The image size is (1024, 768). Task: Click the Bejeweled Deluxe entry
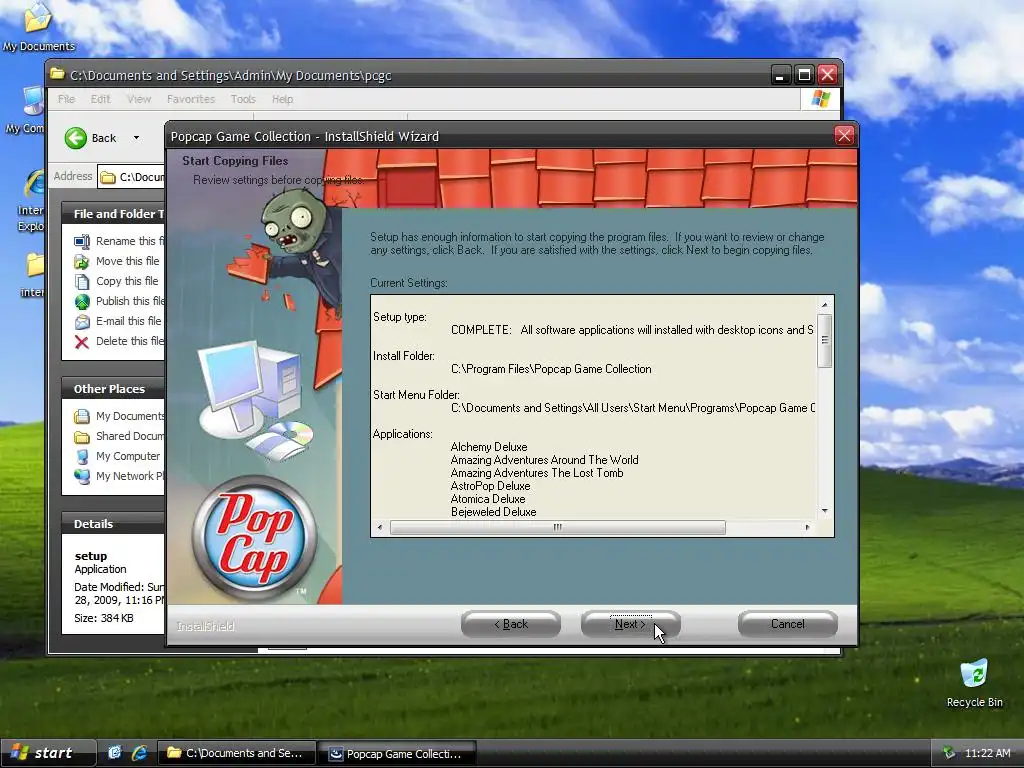pos(493,512)
